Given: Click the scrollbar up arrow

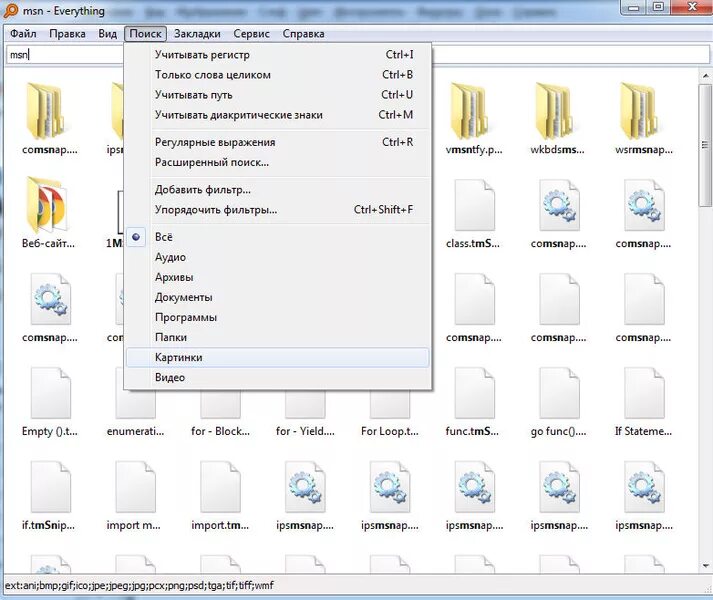Looking at the screenshot, I should pos(705,76).
